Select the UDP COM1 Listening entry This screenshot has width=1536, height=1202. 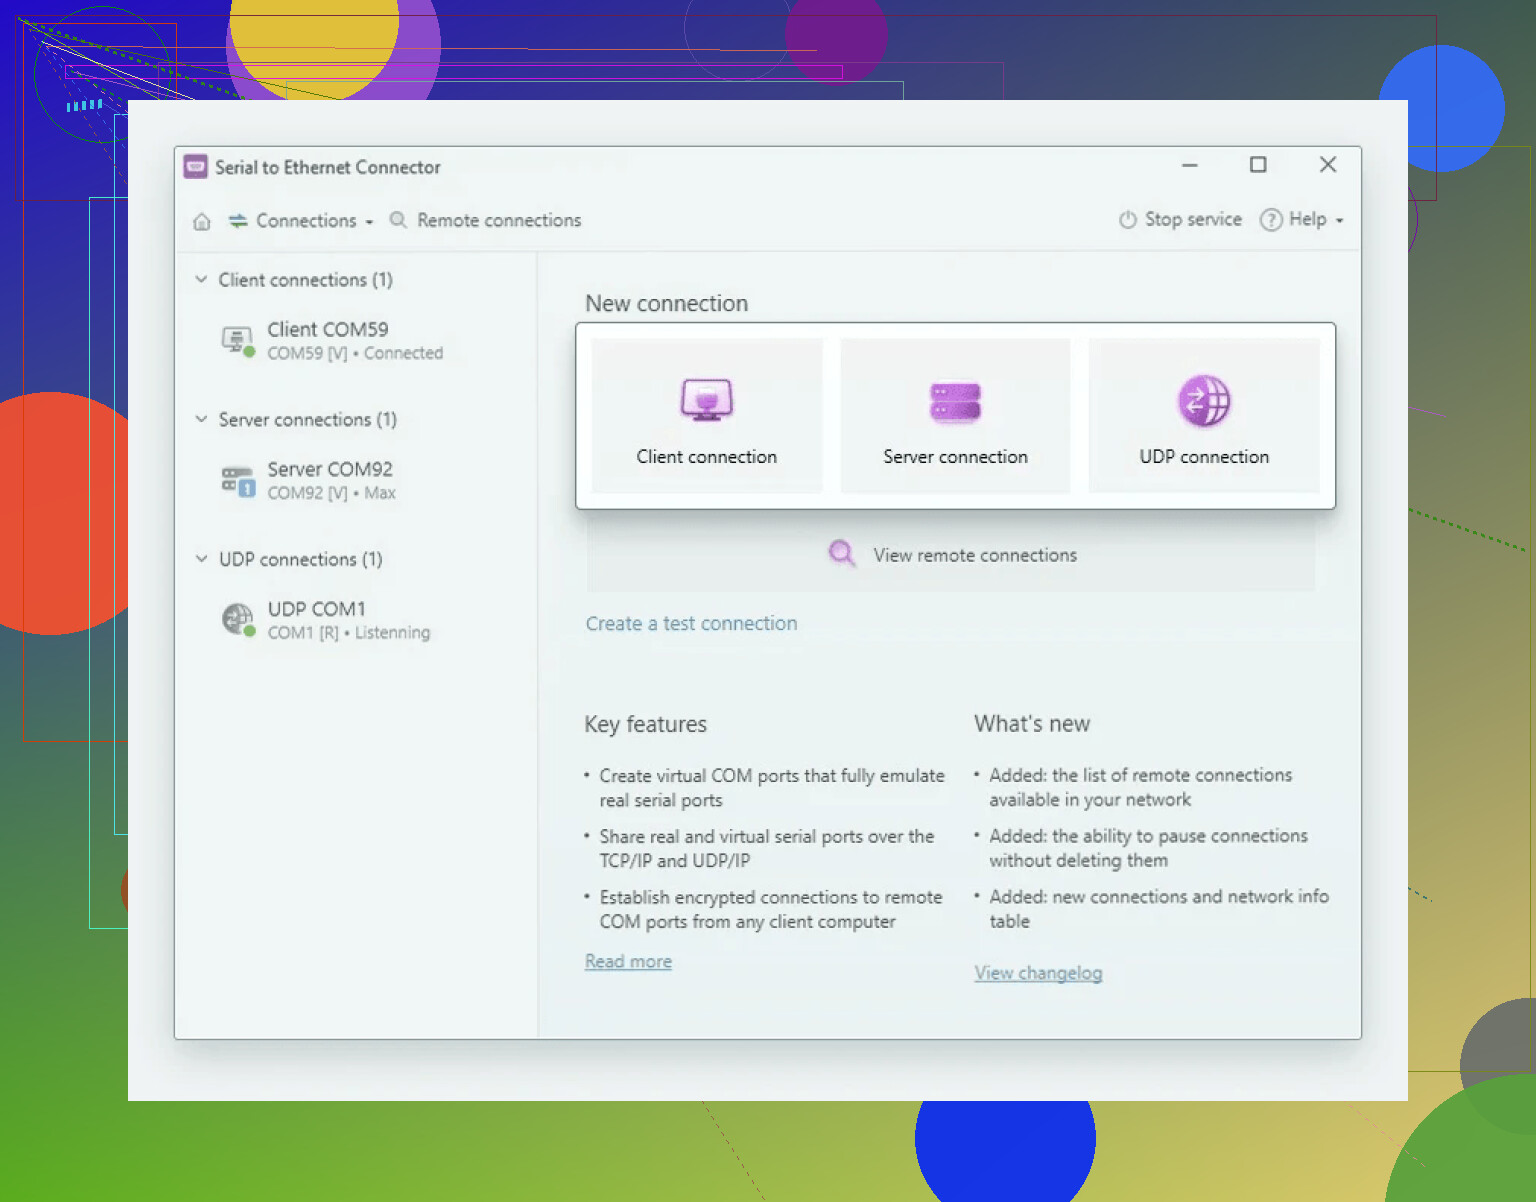(x=347, y=620)
